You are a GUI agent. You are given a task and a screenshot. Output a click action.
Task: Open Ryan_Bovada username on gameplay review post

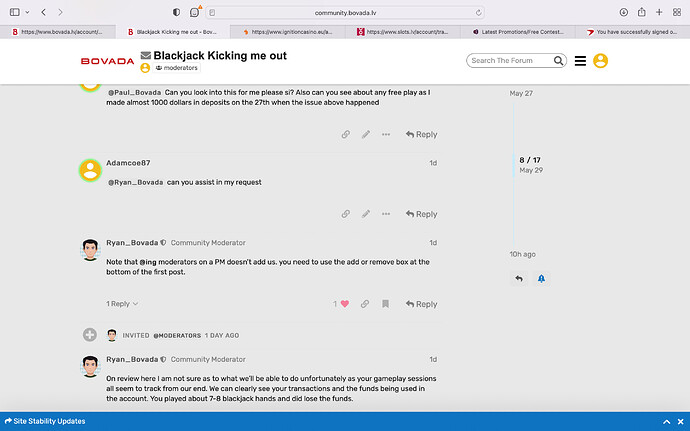(132, 359)
